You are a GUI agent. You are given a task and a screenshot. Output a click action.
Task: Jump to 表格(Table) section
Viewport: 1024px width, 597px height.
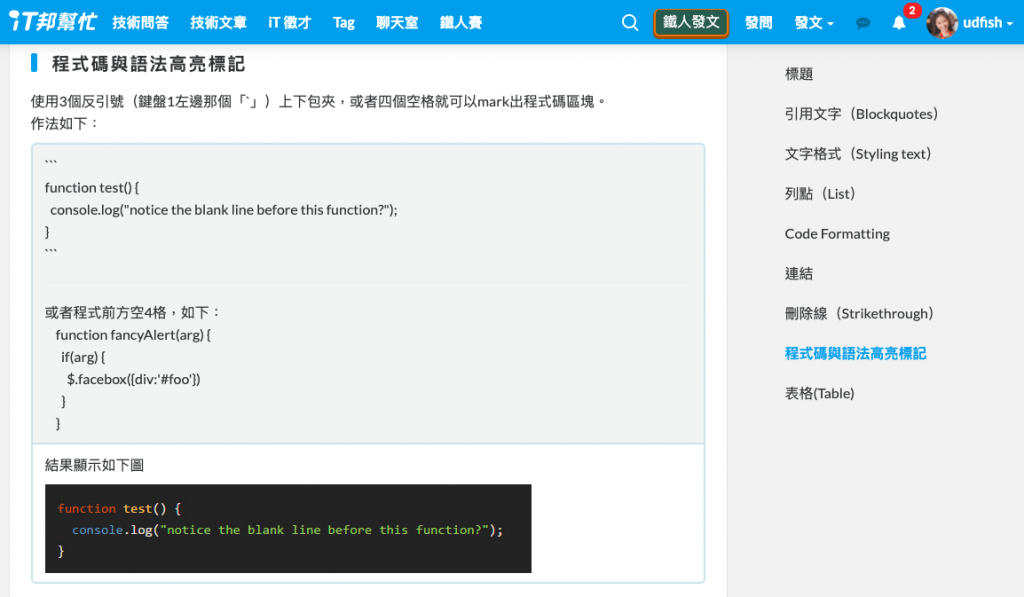(820, 393)
